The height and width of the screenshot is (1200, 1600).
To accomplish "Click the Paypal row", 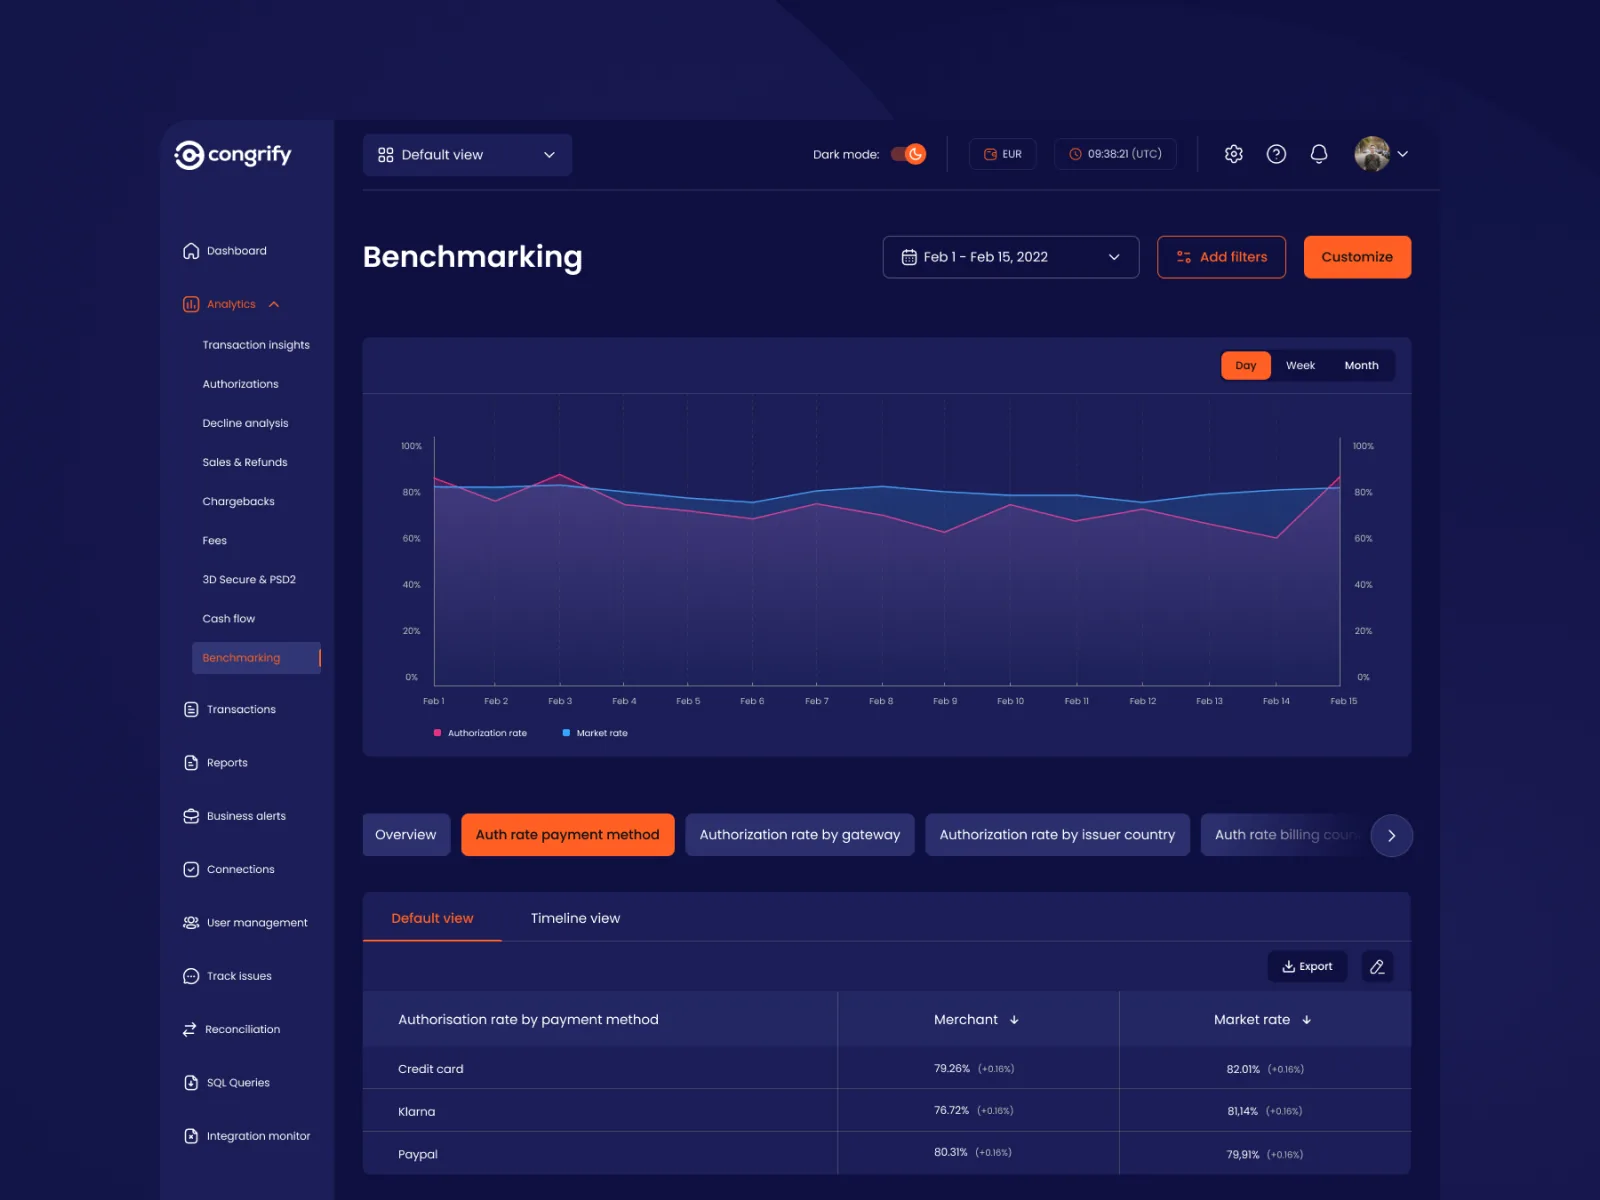I will 886,1153.
